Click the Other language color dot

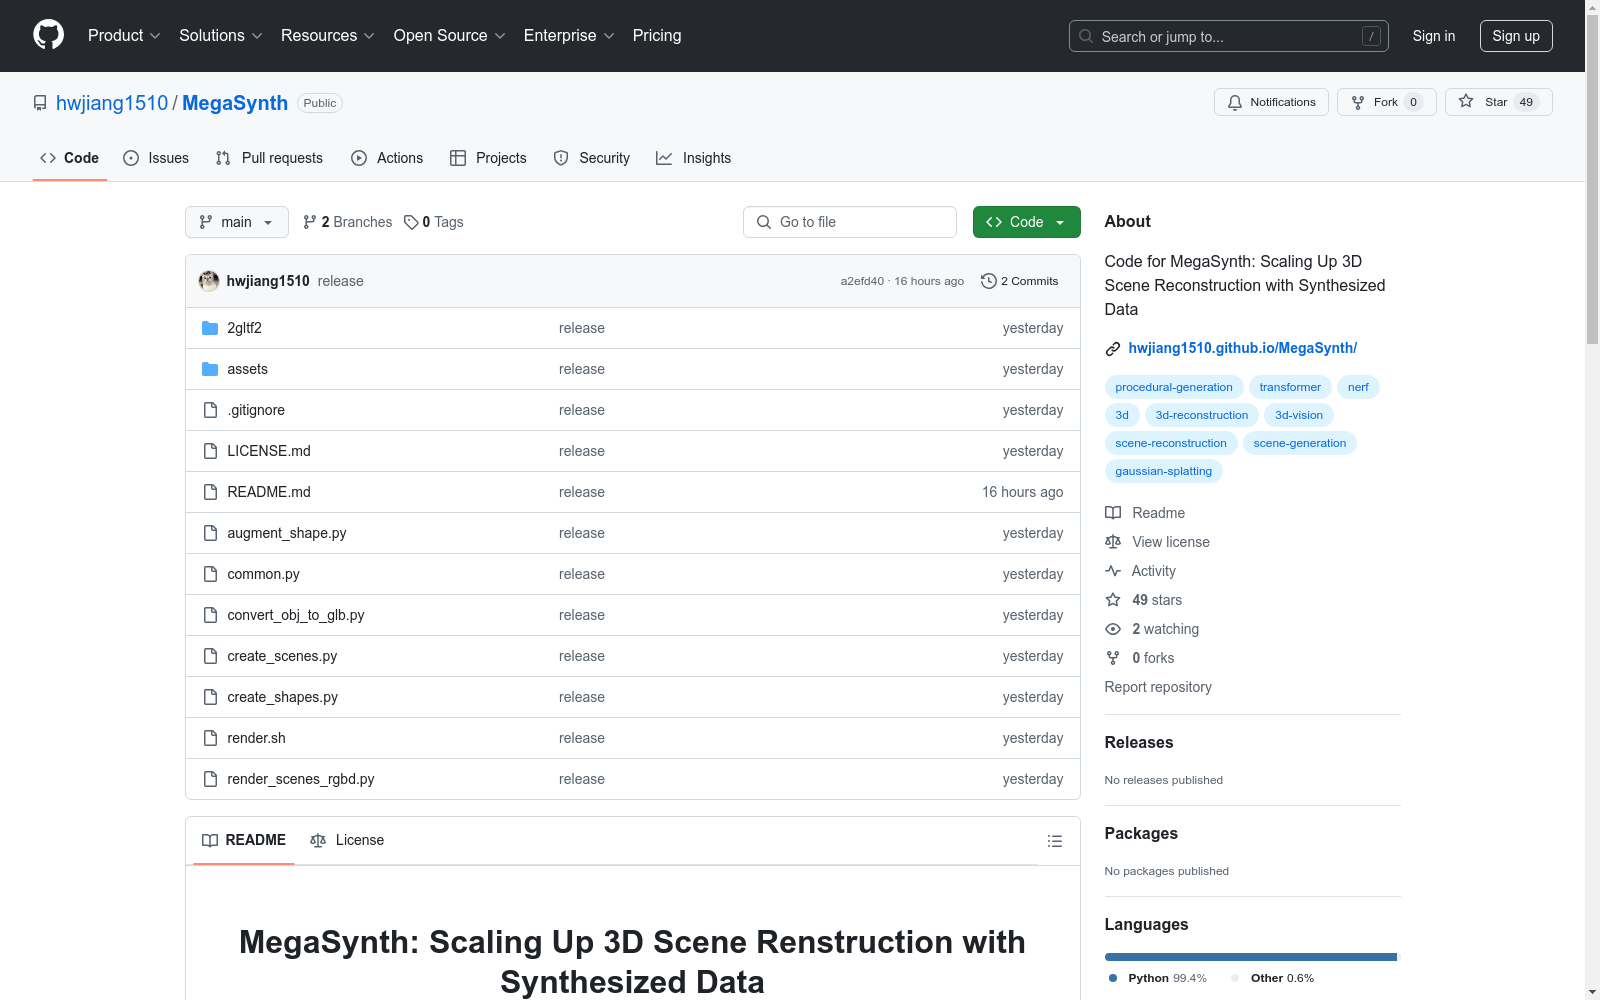click(x=1236, y=978)
